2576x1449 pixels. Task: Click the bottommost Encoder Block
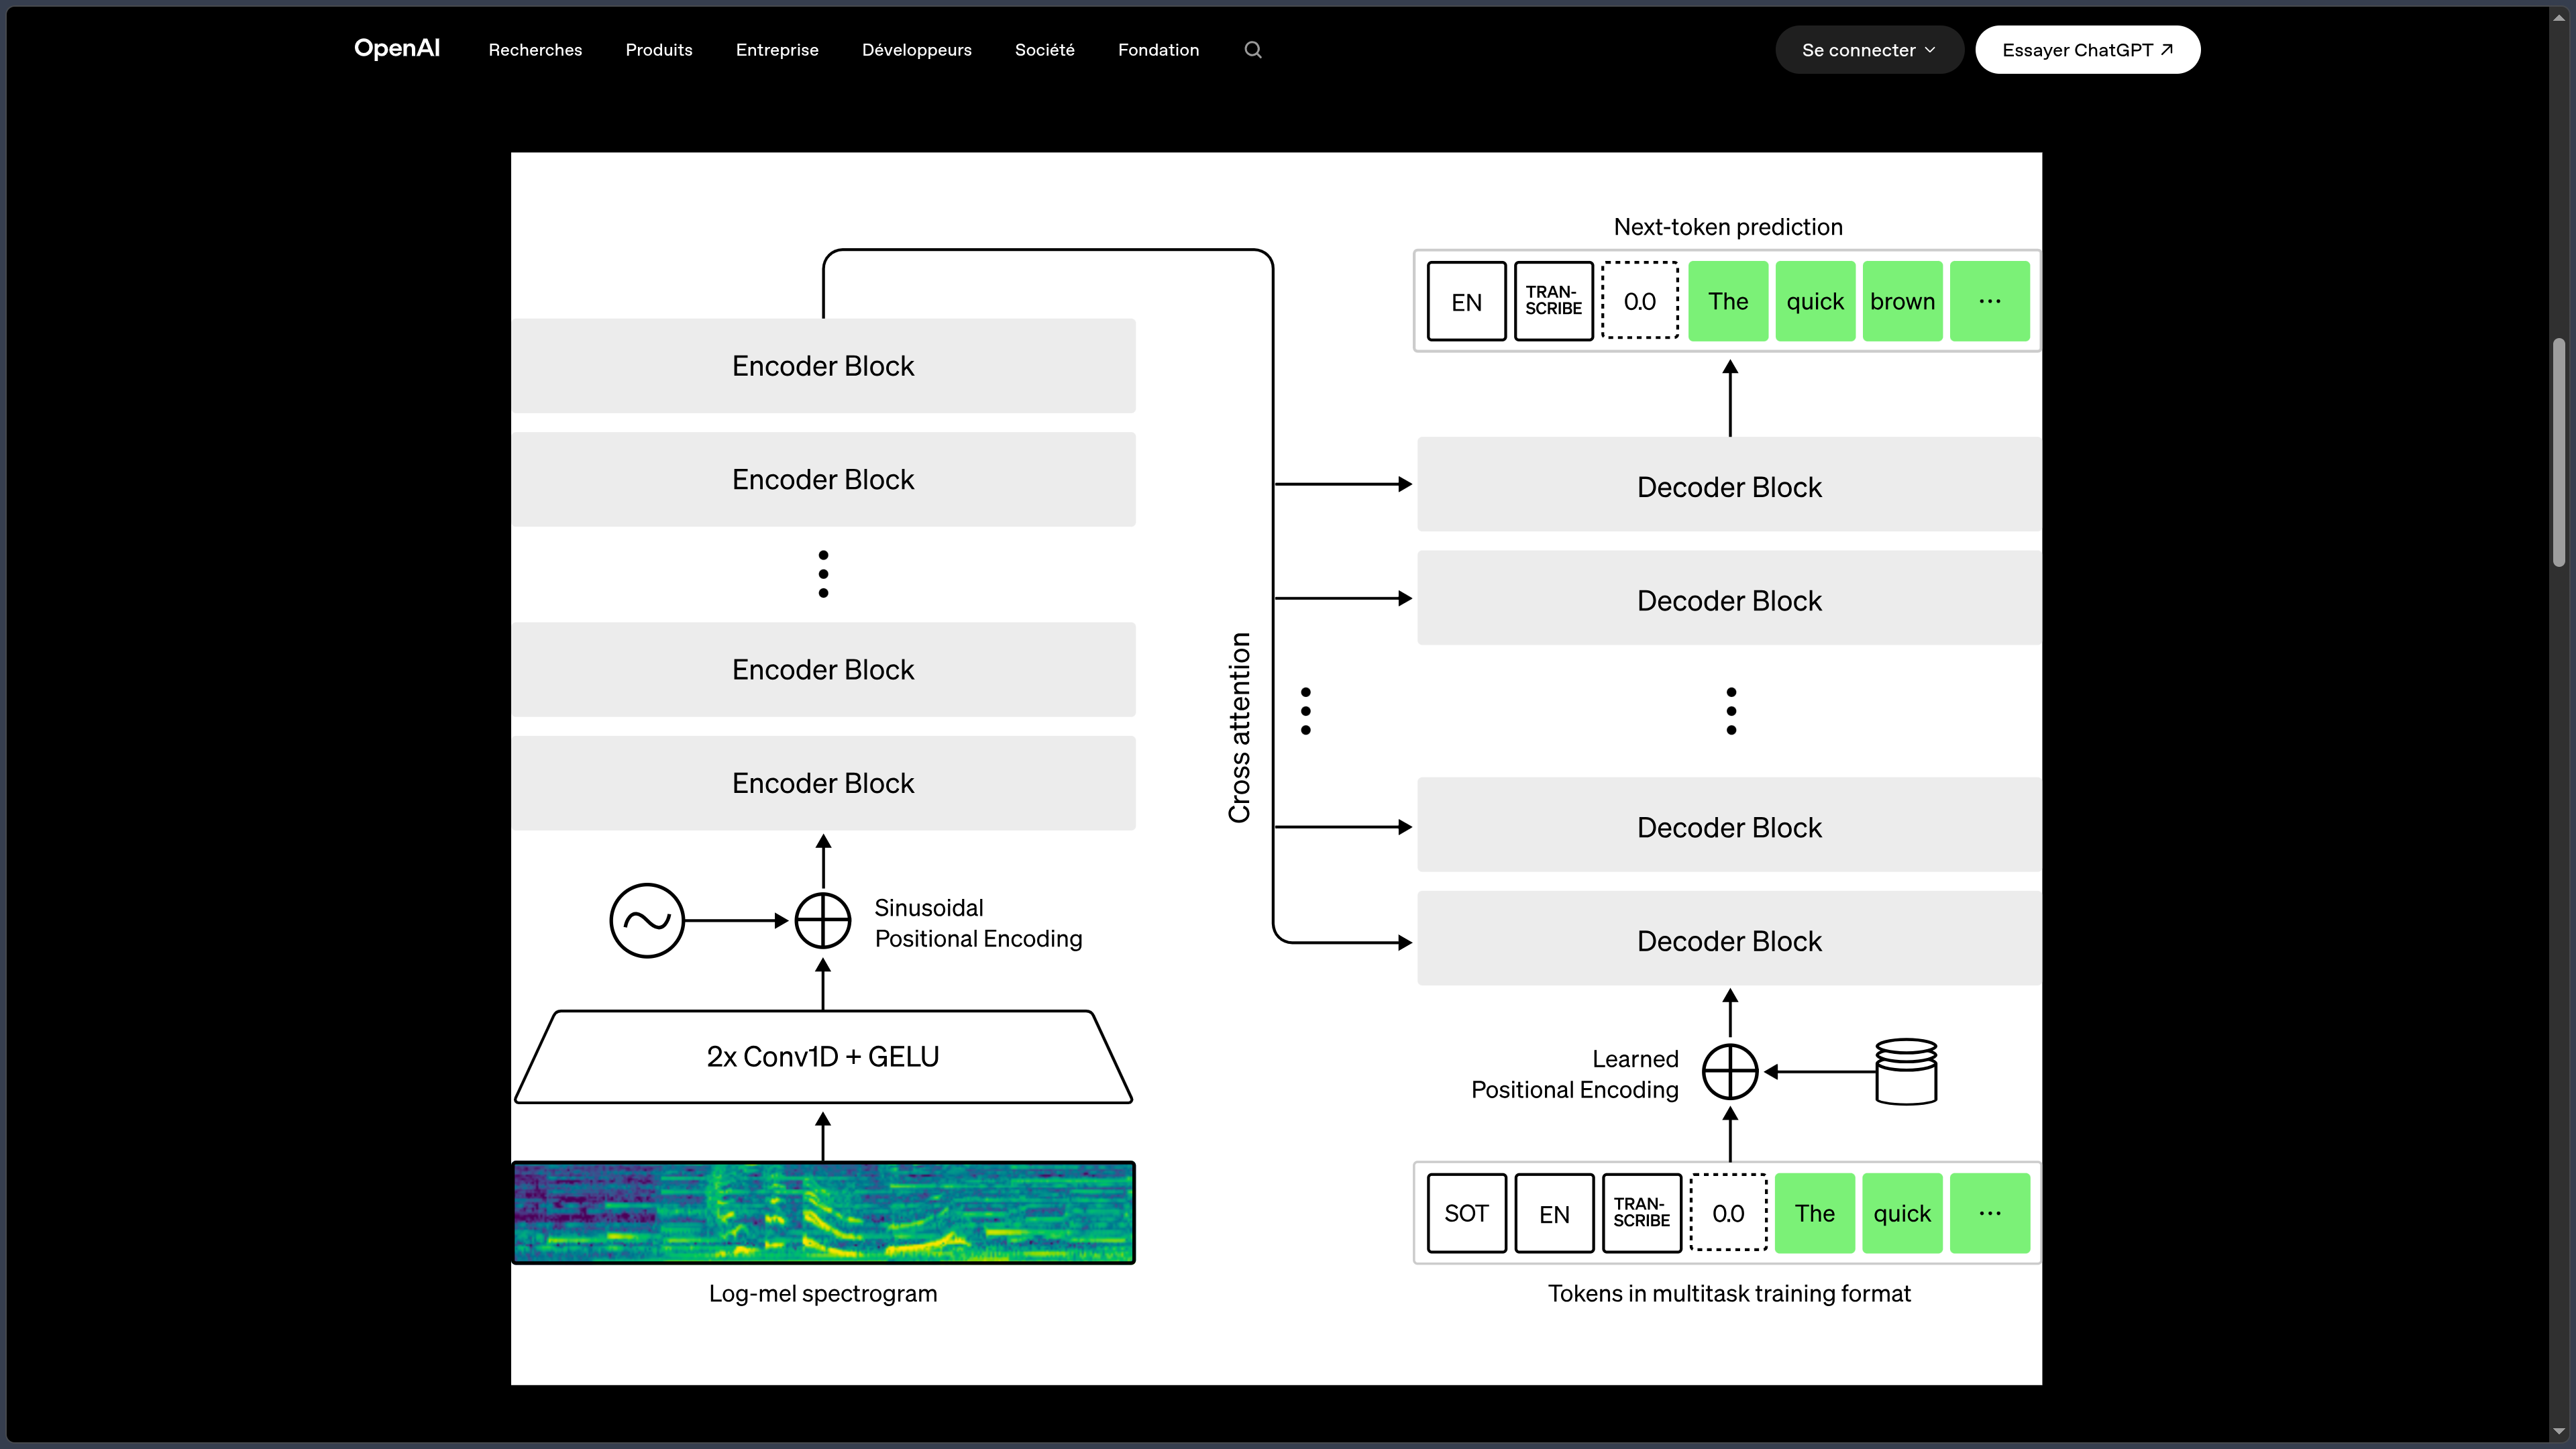823,783
